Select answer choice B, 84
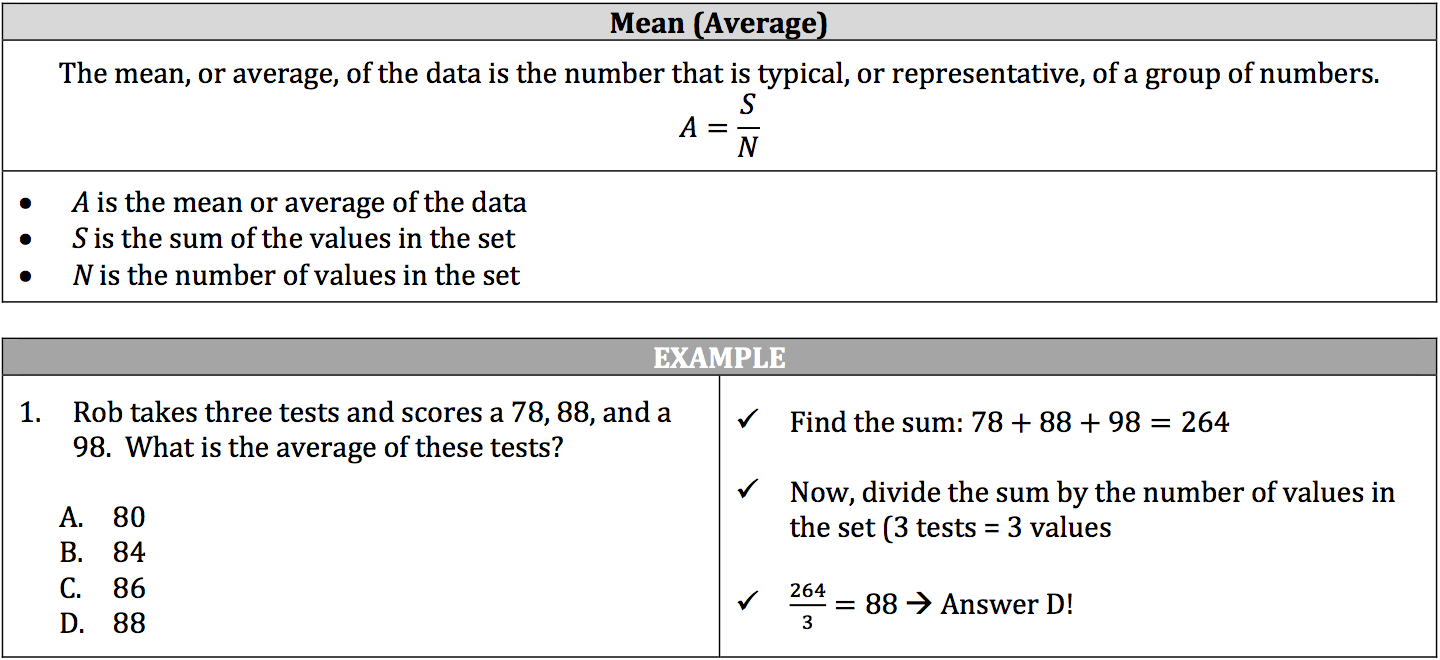This screenshot has width=1440, height=660. coord(103,552)
